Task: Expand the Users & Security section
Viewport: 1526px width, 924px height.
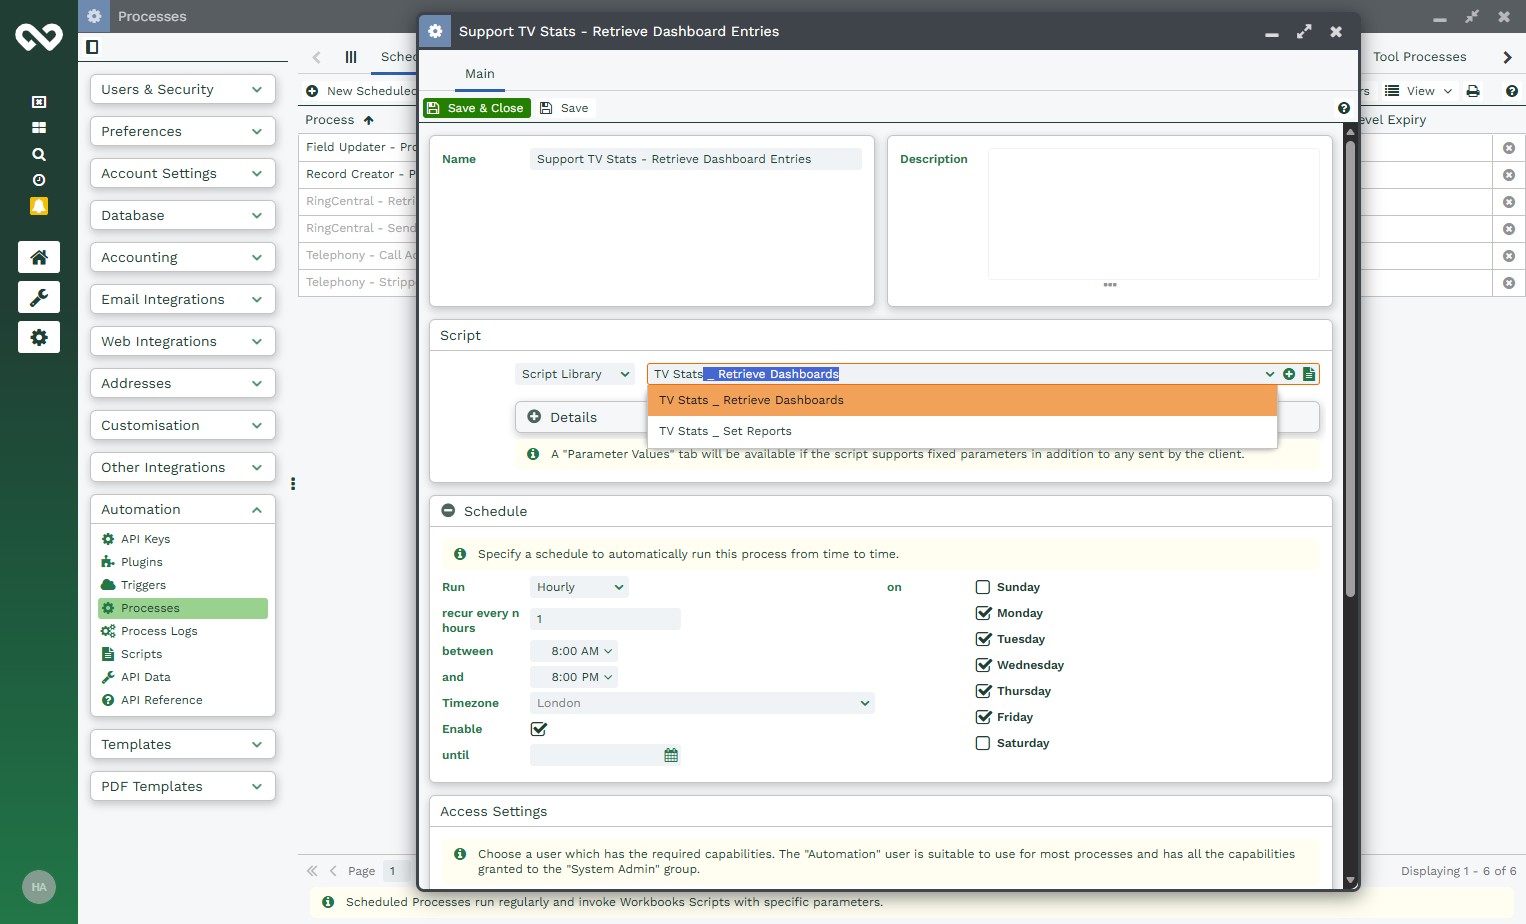Action: click(182, 89)
